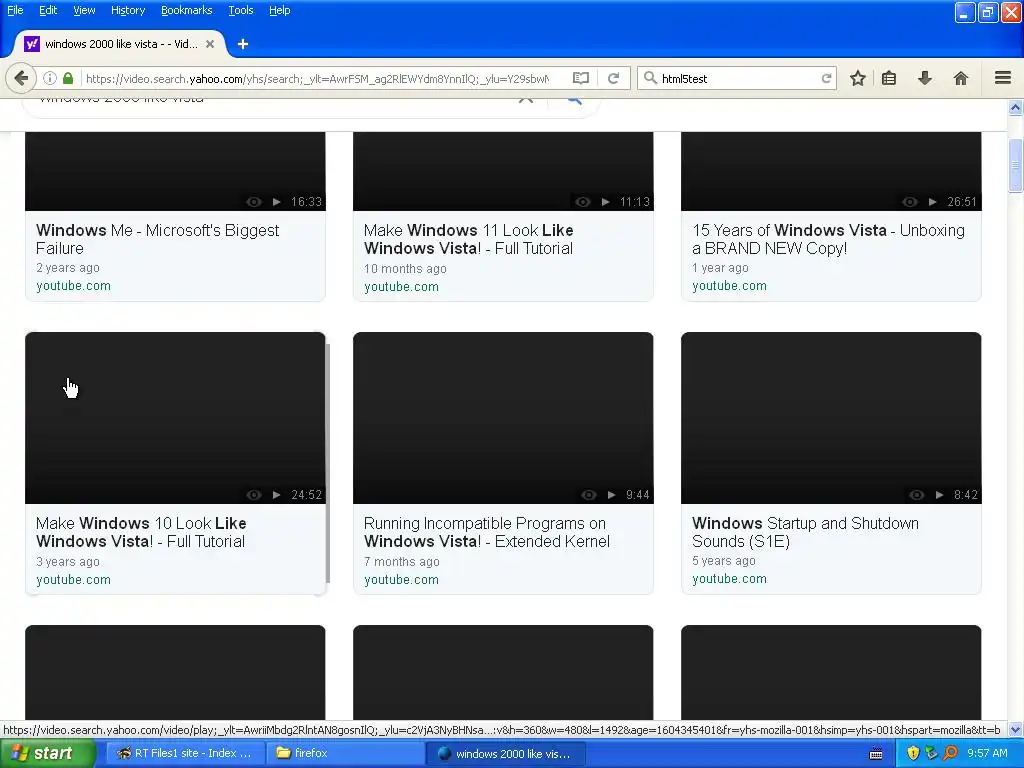This screenshot has width=1024, height=768.
Task: Click the eye icon on the 8:42 video
Action: coord(917,495)
